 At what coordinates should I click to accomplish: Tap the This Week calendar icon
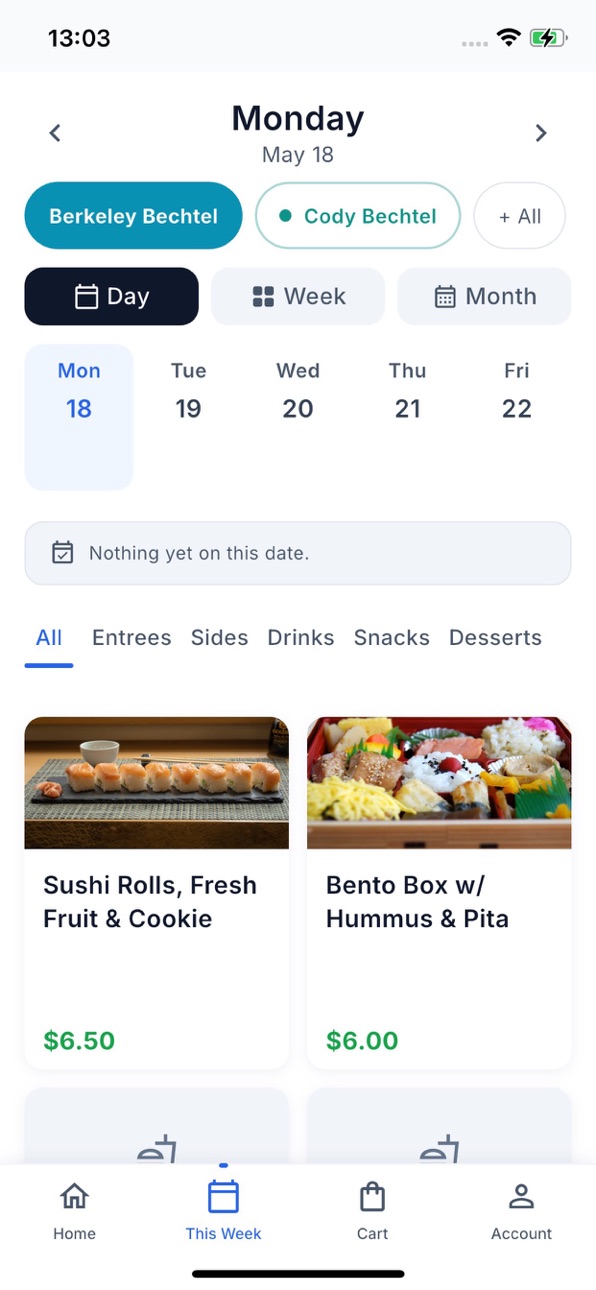223,1196
